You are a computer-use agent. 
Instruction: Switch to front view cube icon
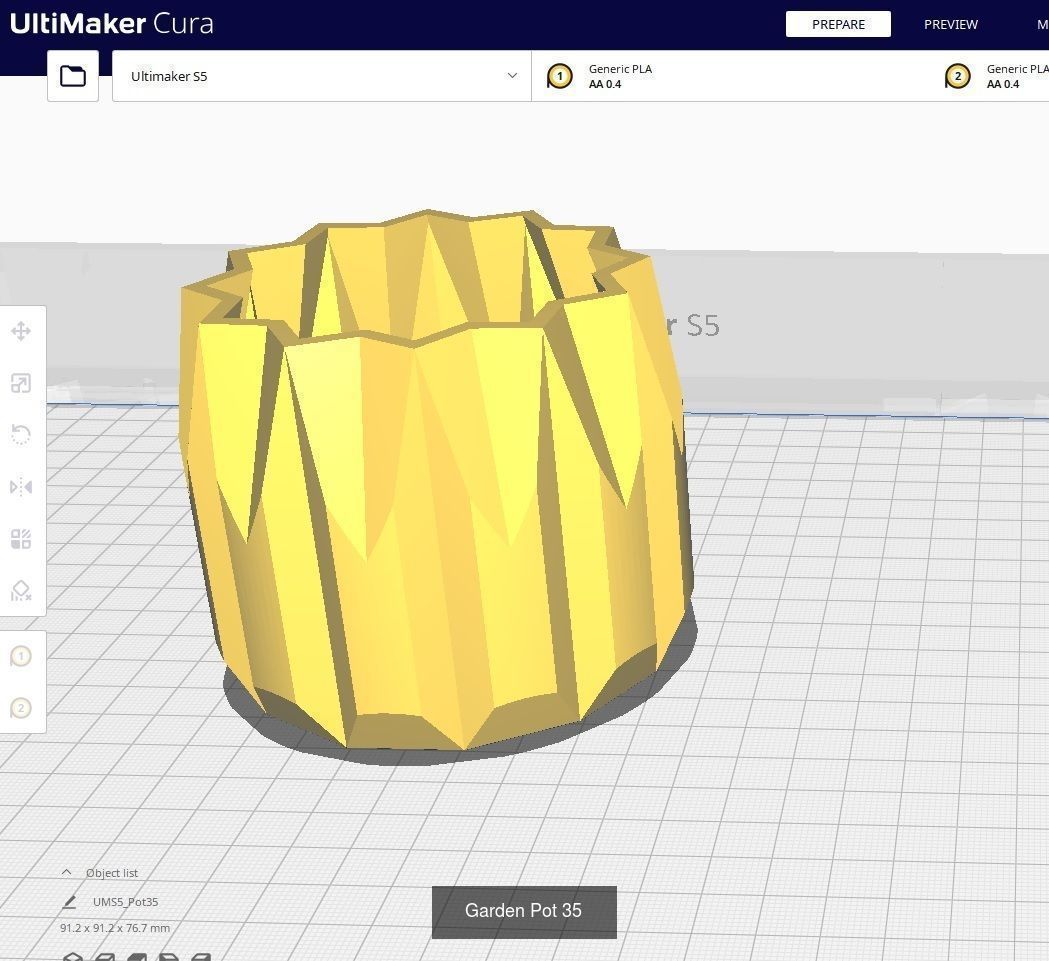click(x=105, y=956)
